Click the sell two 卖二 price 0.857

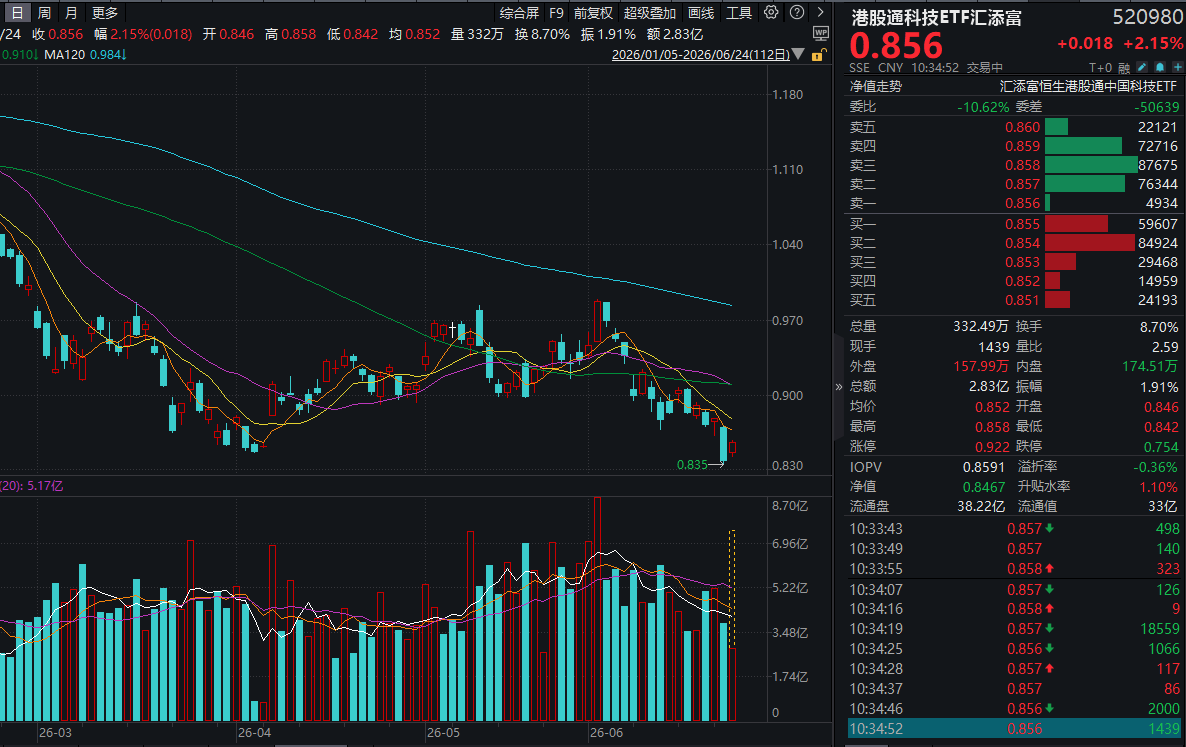[1023, 184]
